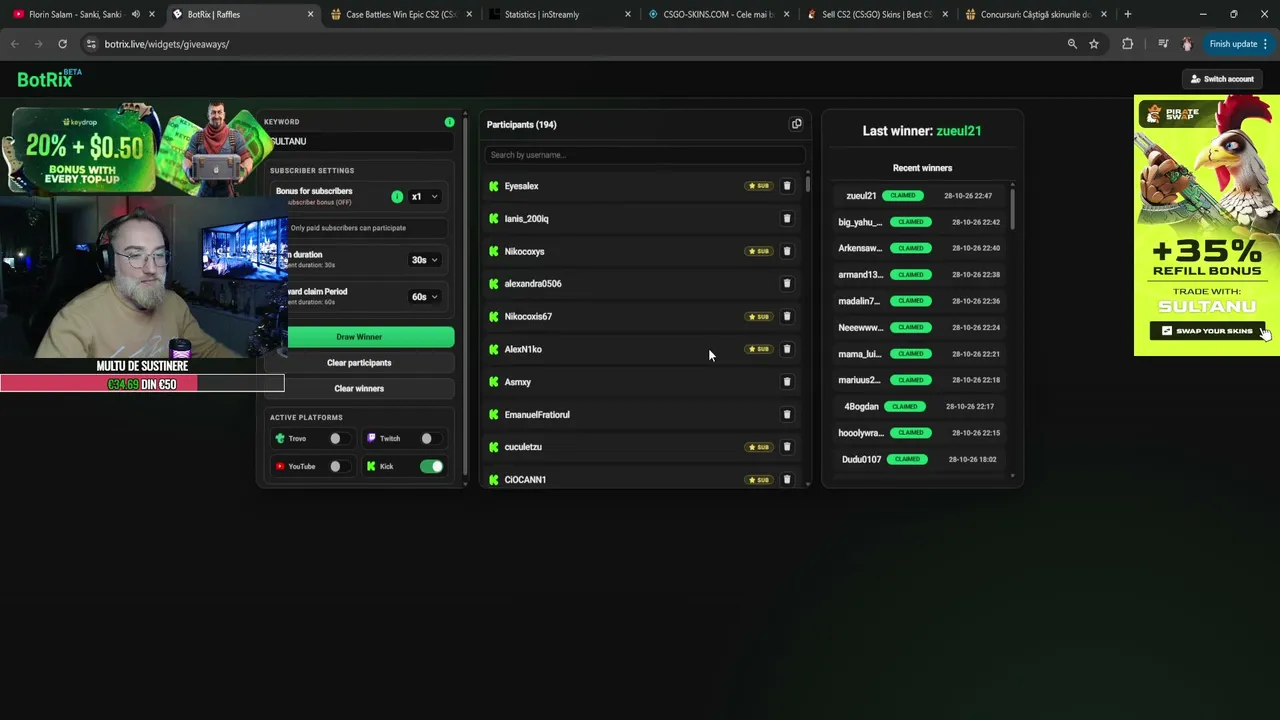Click the Draw Winner button
The width and height of the screenshot is (1280, 720).
[371, 337]
